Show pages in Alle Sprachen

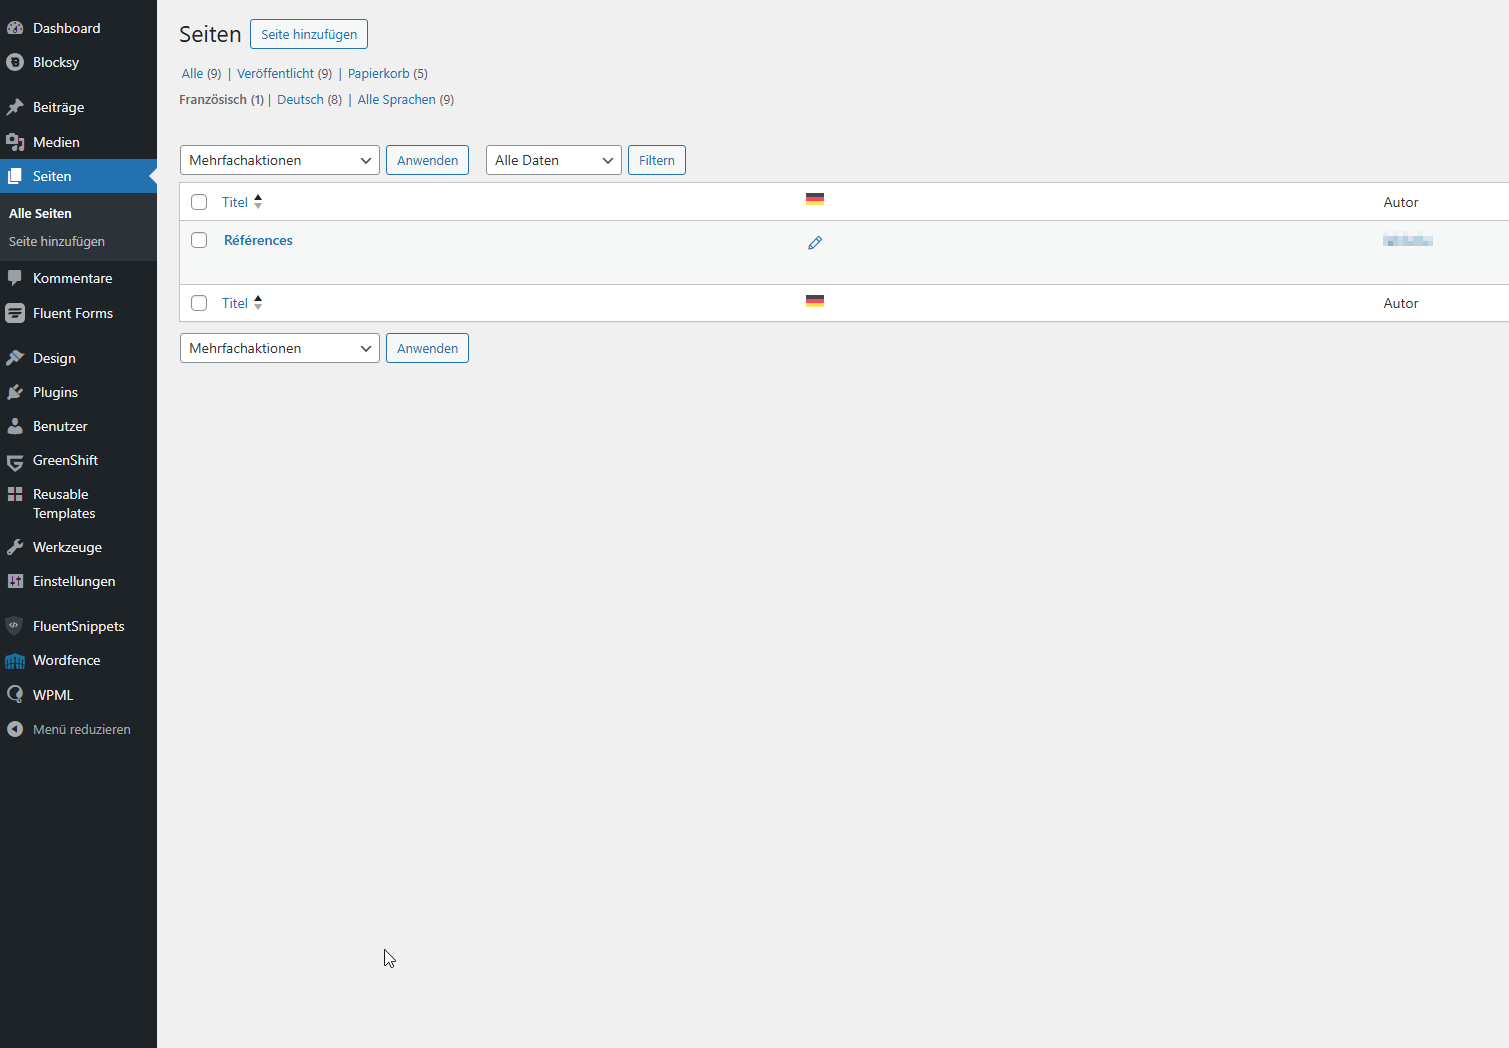tap(406, 99)
